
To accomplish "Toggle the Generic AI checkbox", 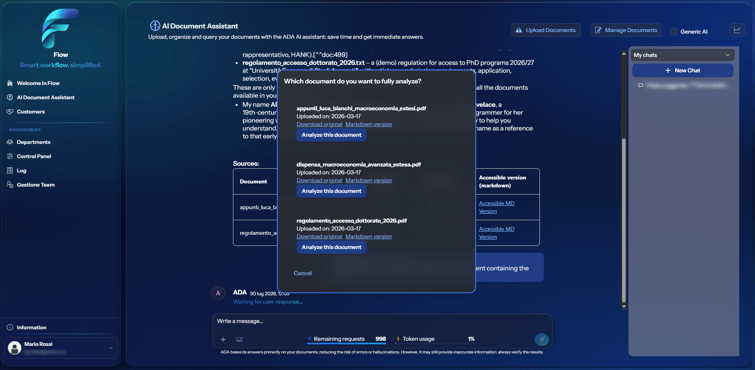I will [674, 32].
